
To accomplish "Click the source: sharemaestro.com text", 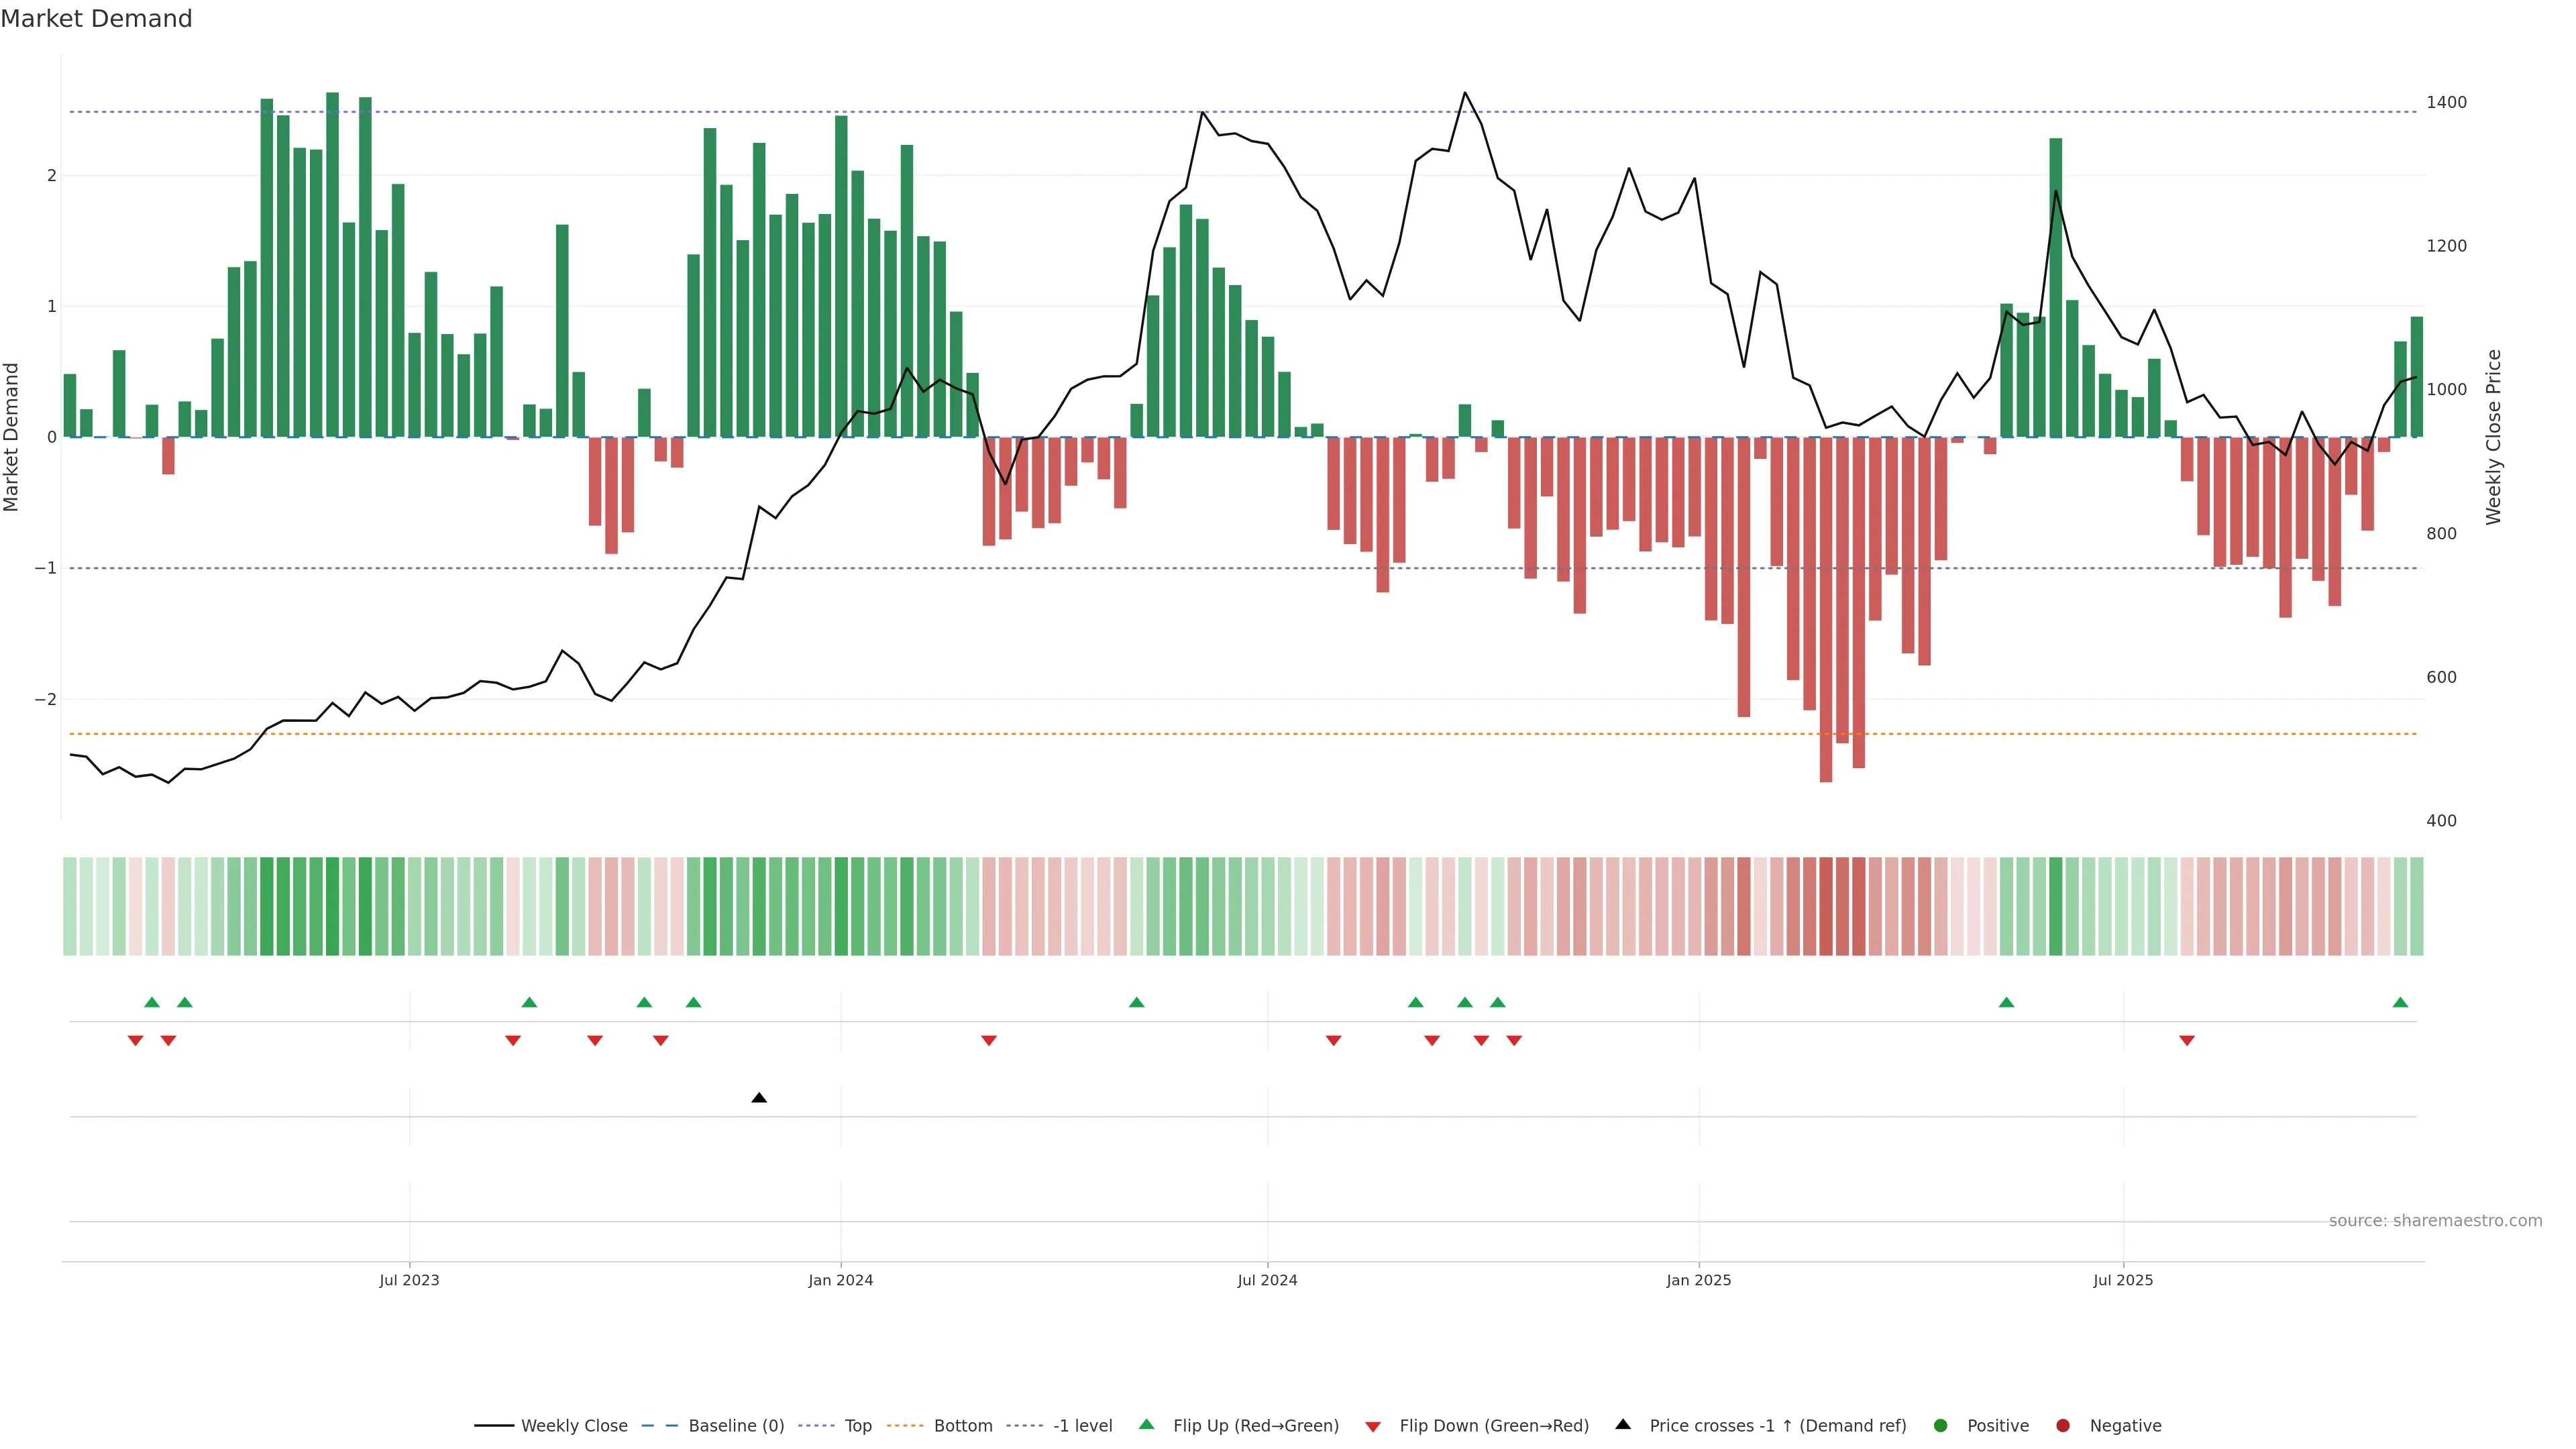I will point(2435,1220).
